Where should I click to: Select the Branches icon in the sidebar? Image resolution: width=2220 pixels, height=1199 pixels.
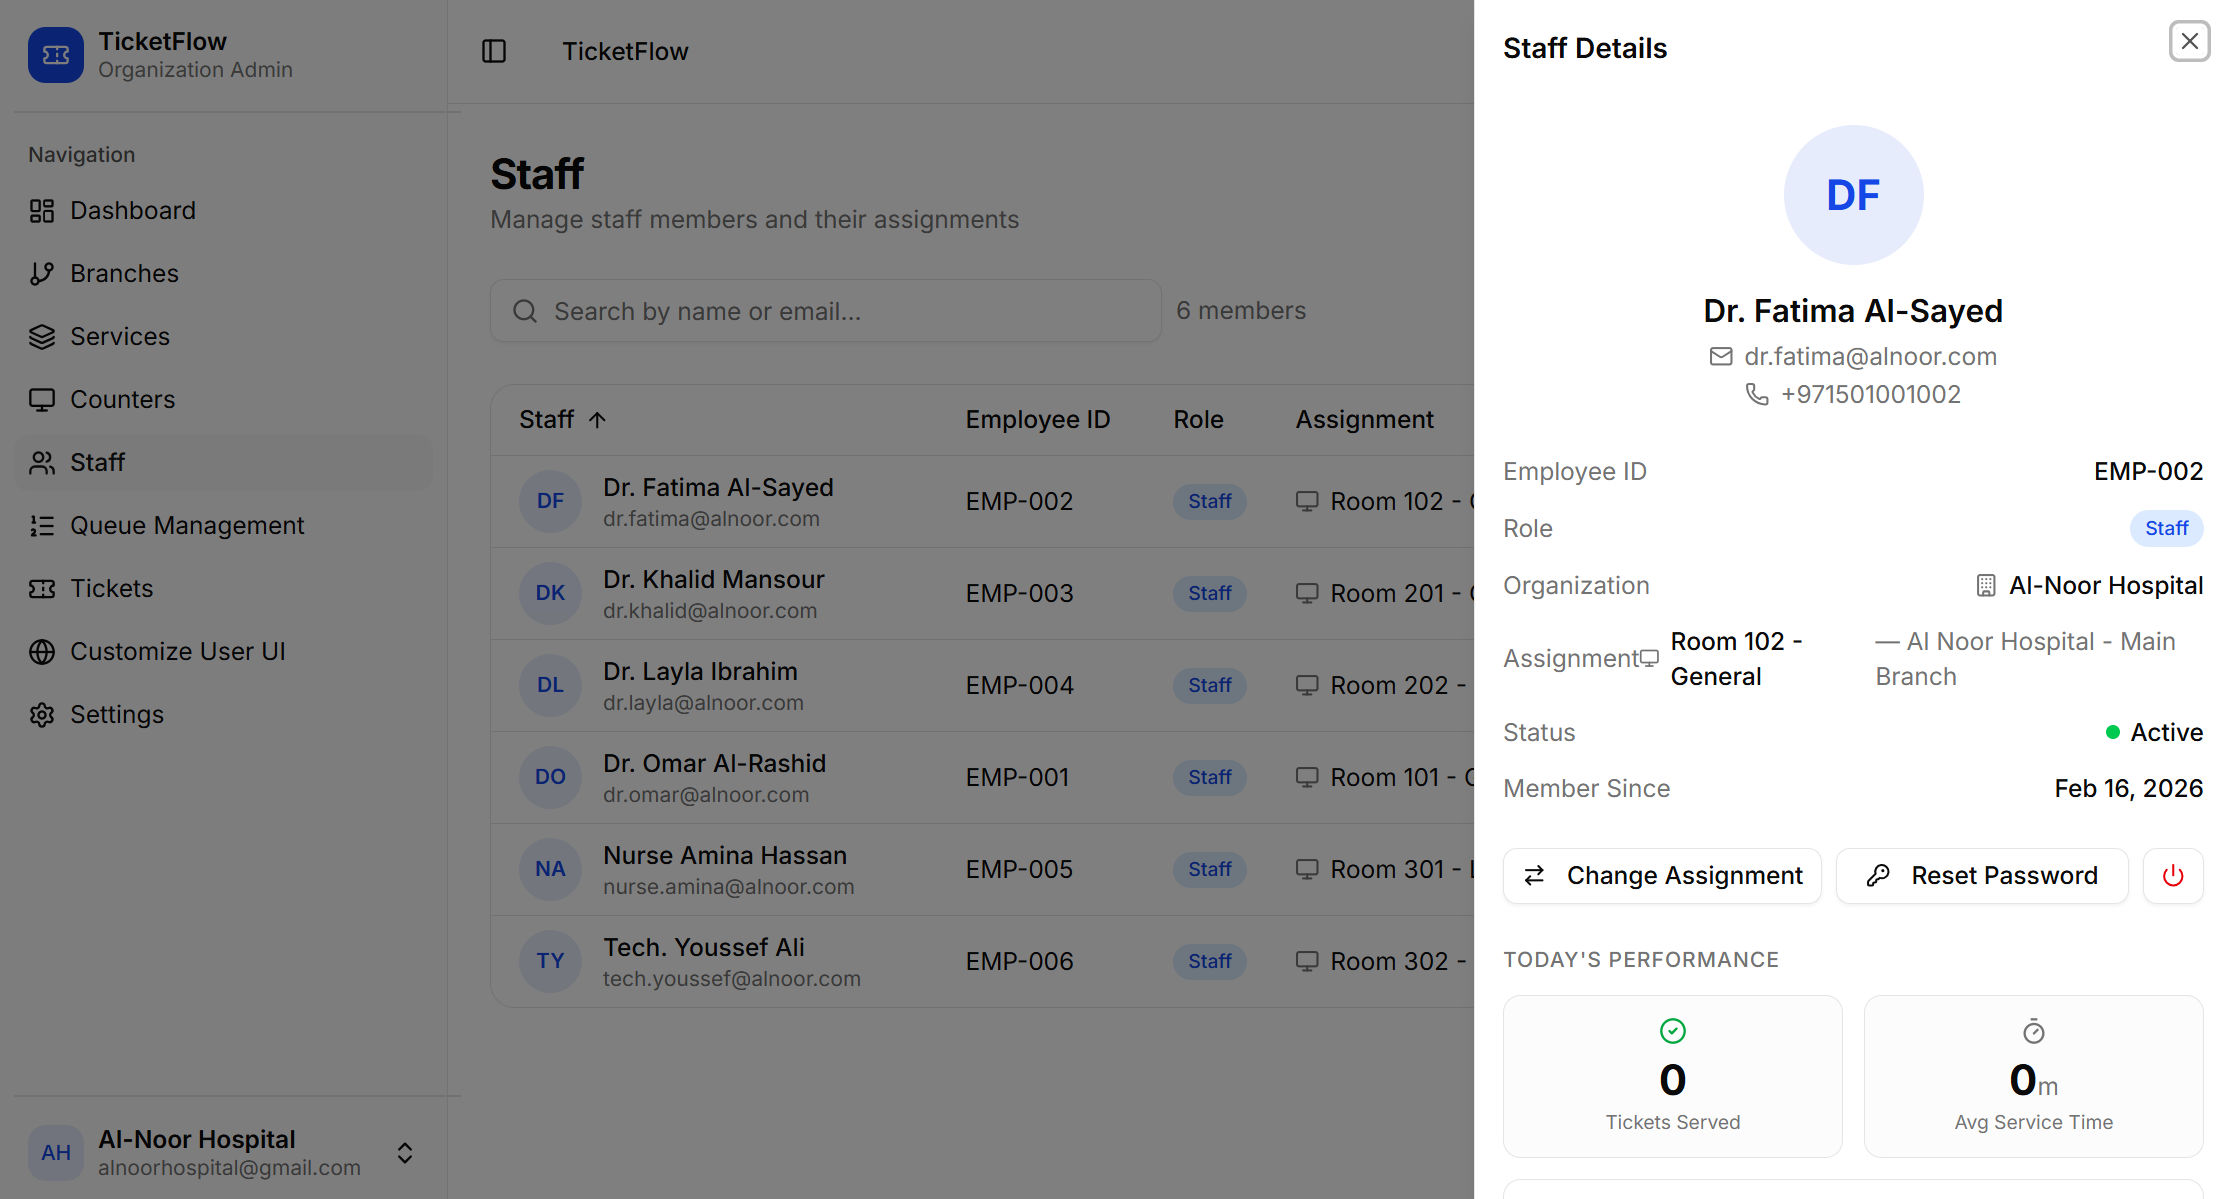click(41, 273)
